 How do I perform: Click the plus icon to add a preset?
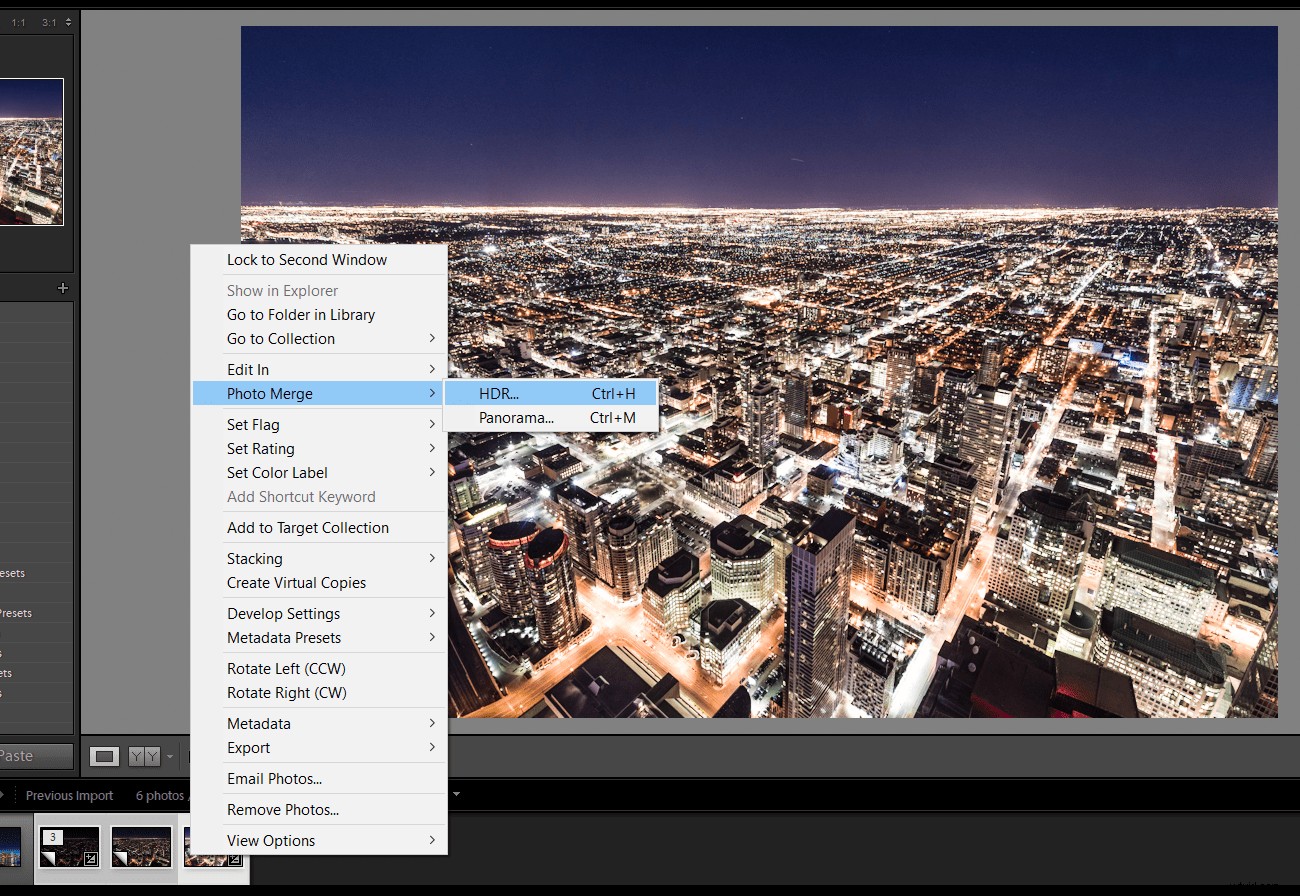pos(63,288)
